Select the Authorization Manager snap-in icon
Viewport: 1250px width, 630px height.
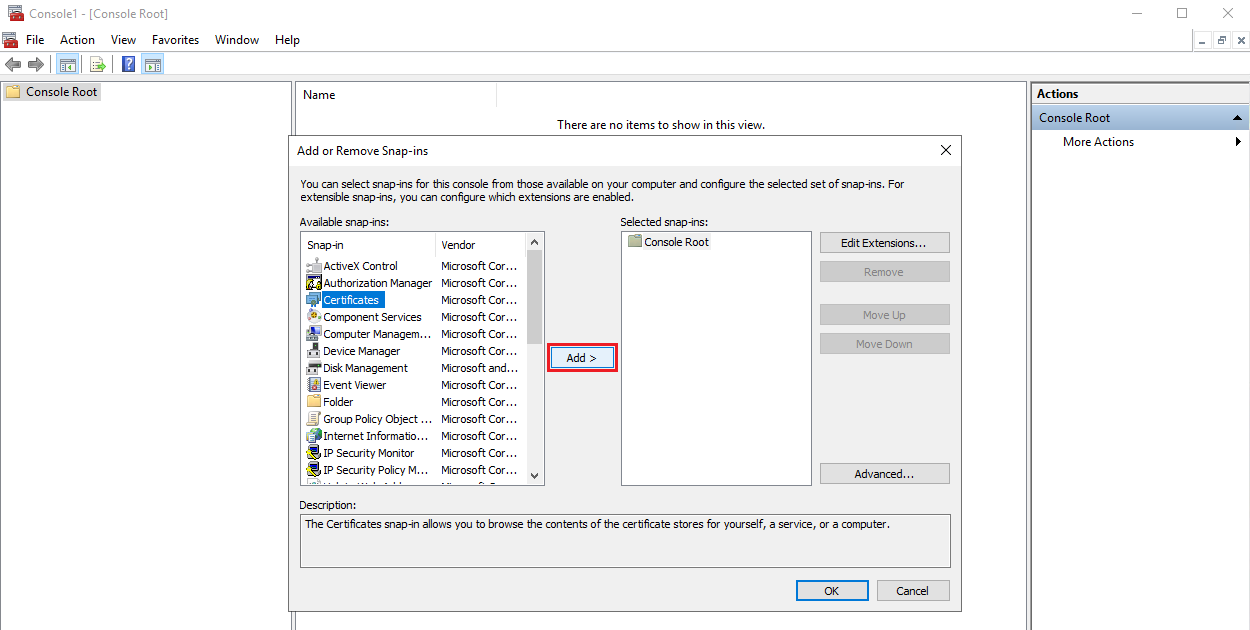click(314, 283)
